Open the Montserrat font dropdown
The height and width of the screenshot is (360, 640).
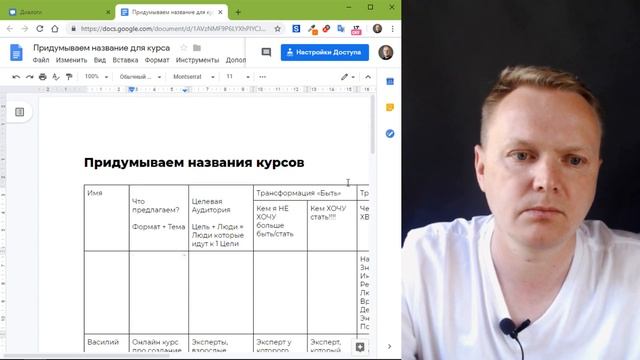pyautogui.click(x=193, y=77)
